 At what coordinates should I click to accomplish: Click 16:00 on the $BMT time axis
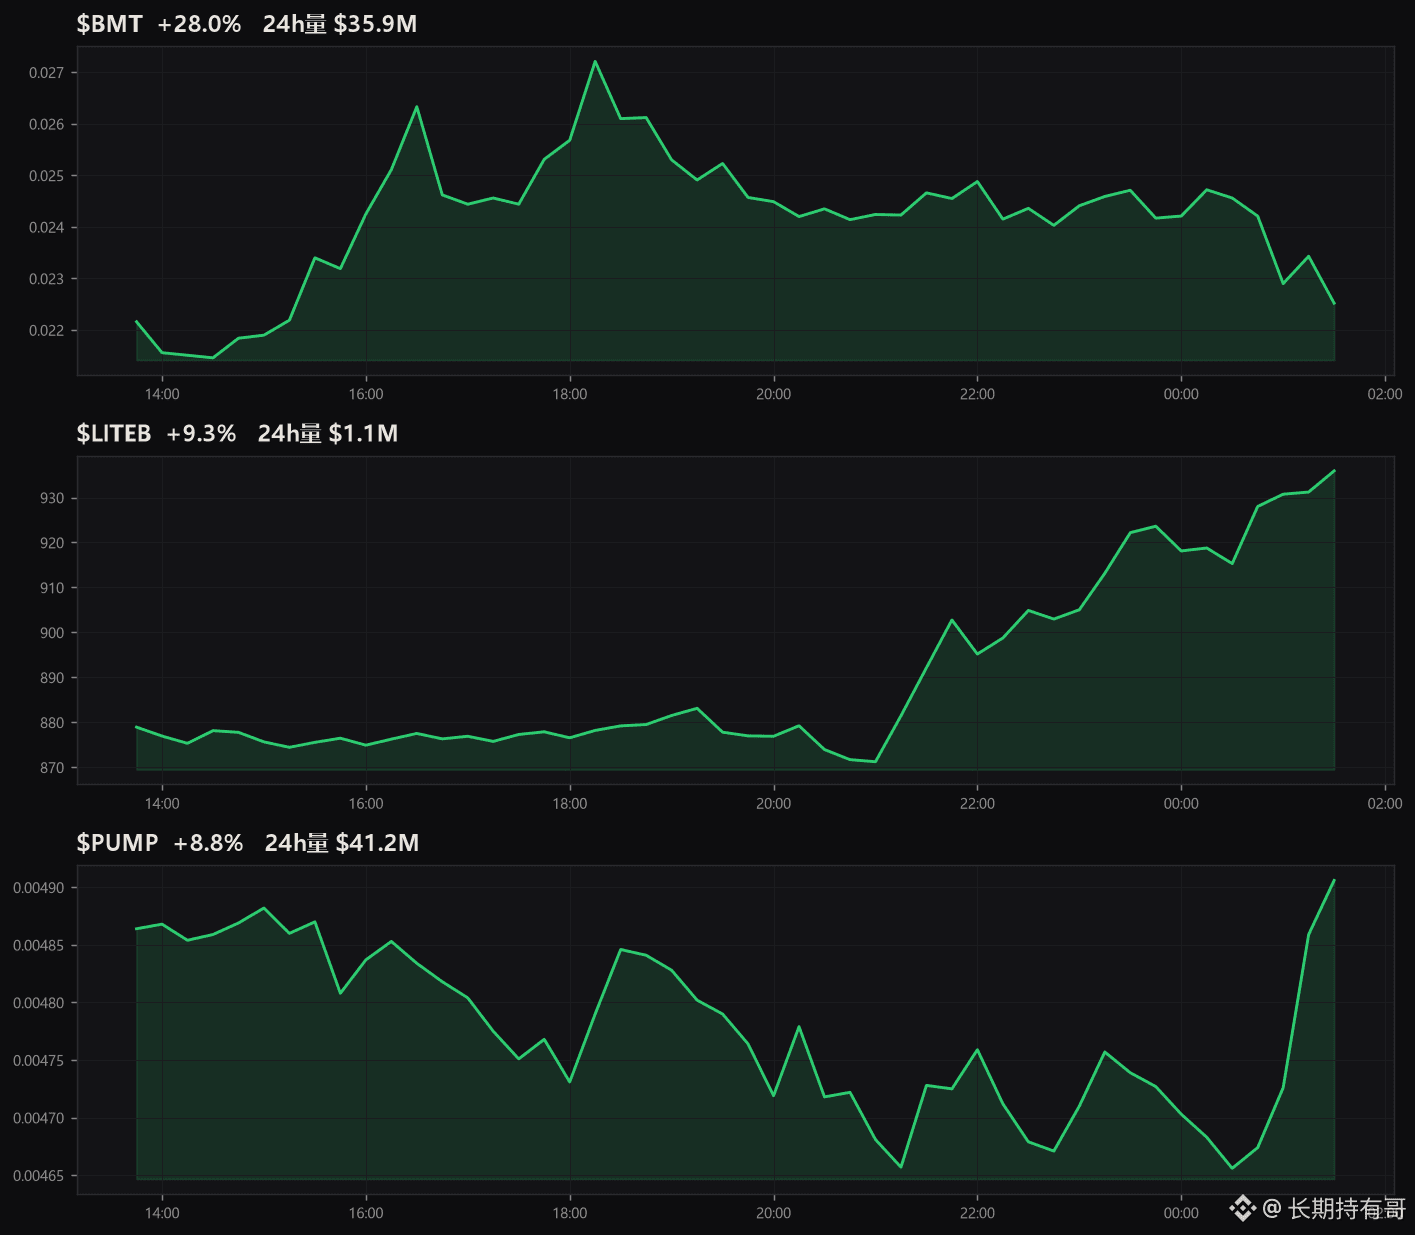click(366, 394)
